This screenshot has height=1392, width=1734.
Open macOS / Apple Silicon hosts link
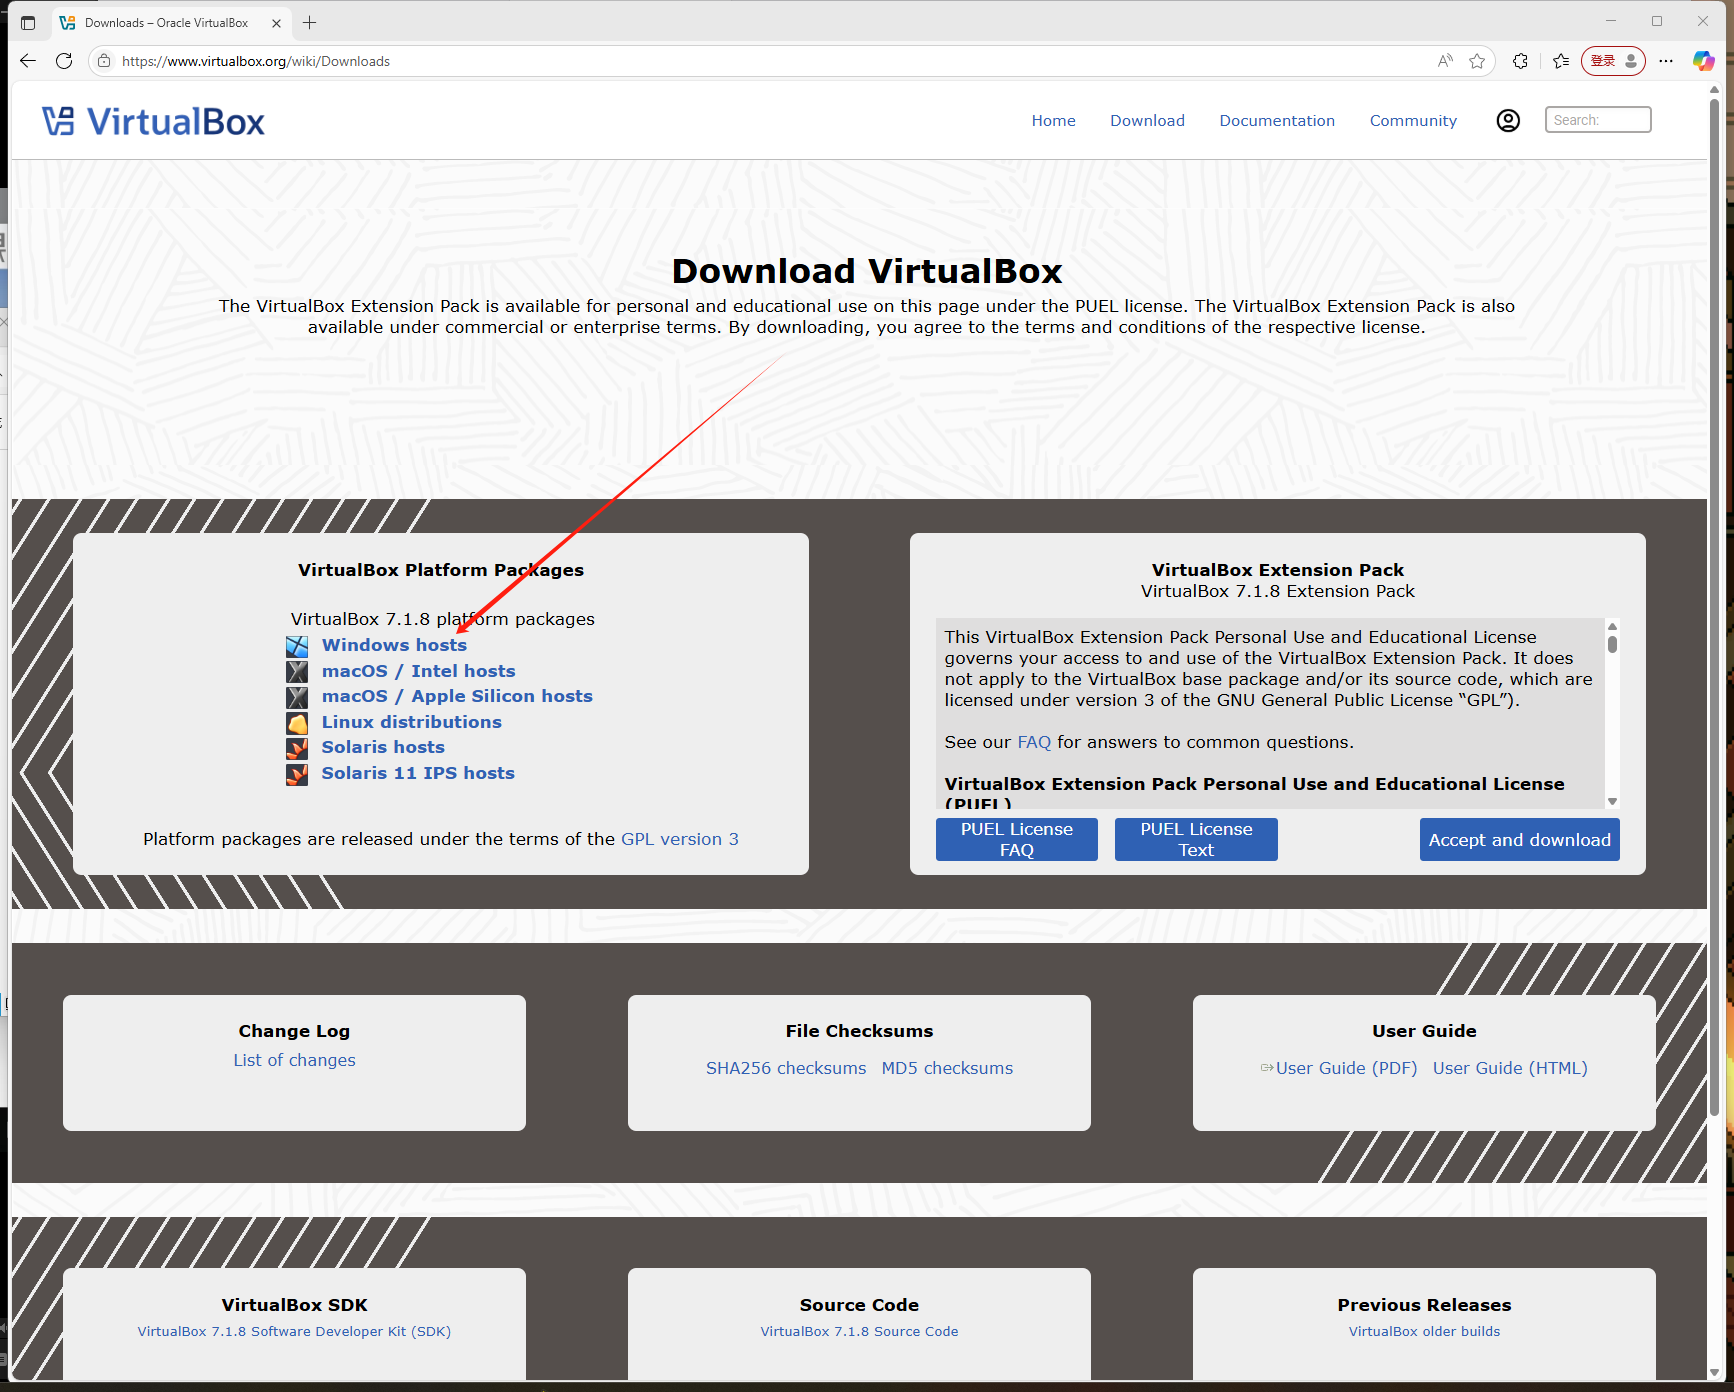[x=457, y=697]
